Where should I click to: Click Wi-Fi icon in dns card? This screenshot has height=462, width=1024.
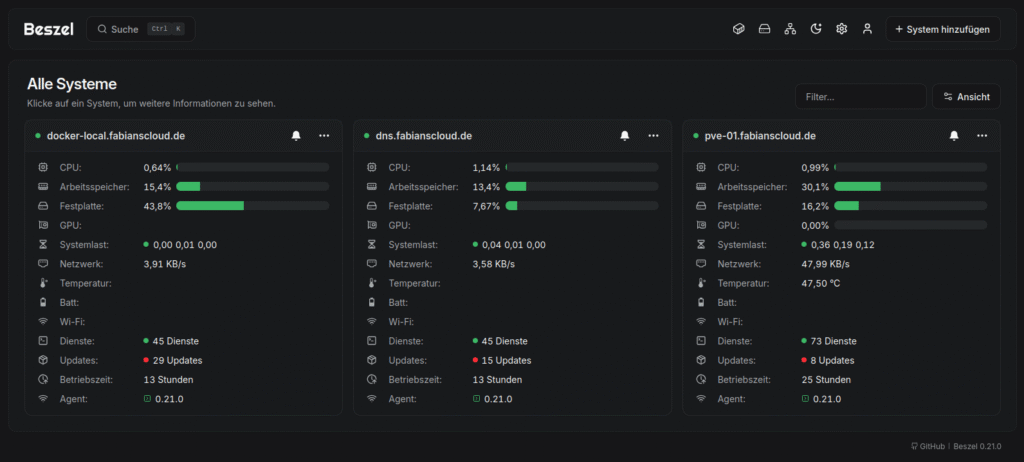tap(372, 322)
